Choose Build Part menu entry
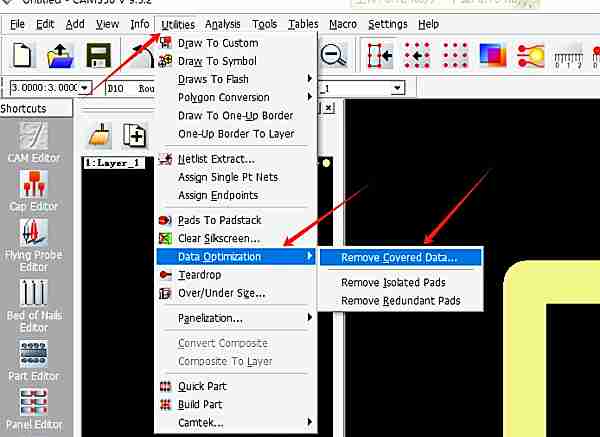This screenshot has width=600, height=437. 236,404
